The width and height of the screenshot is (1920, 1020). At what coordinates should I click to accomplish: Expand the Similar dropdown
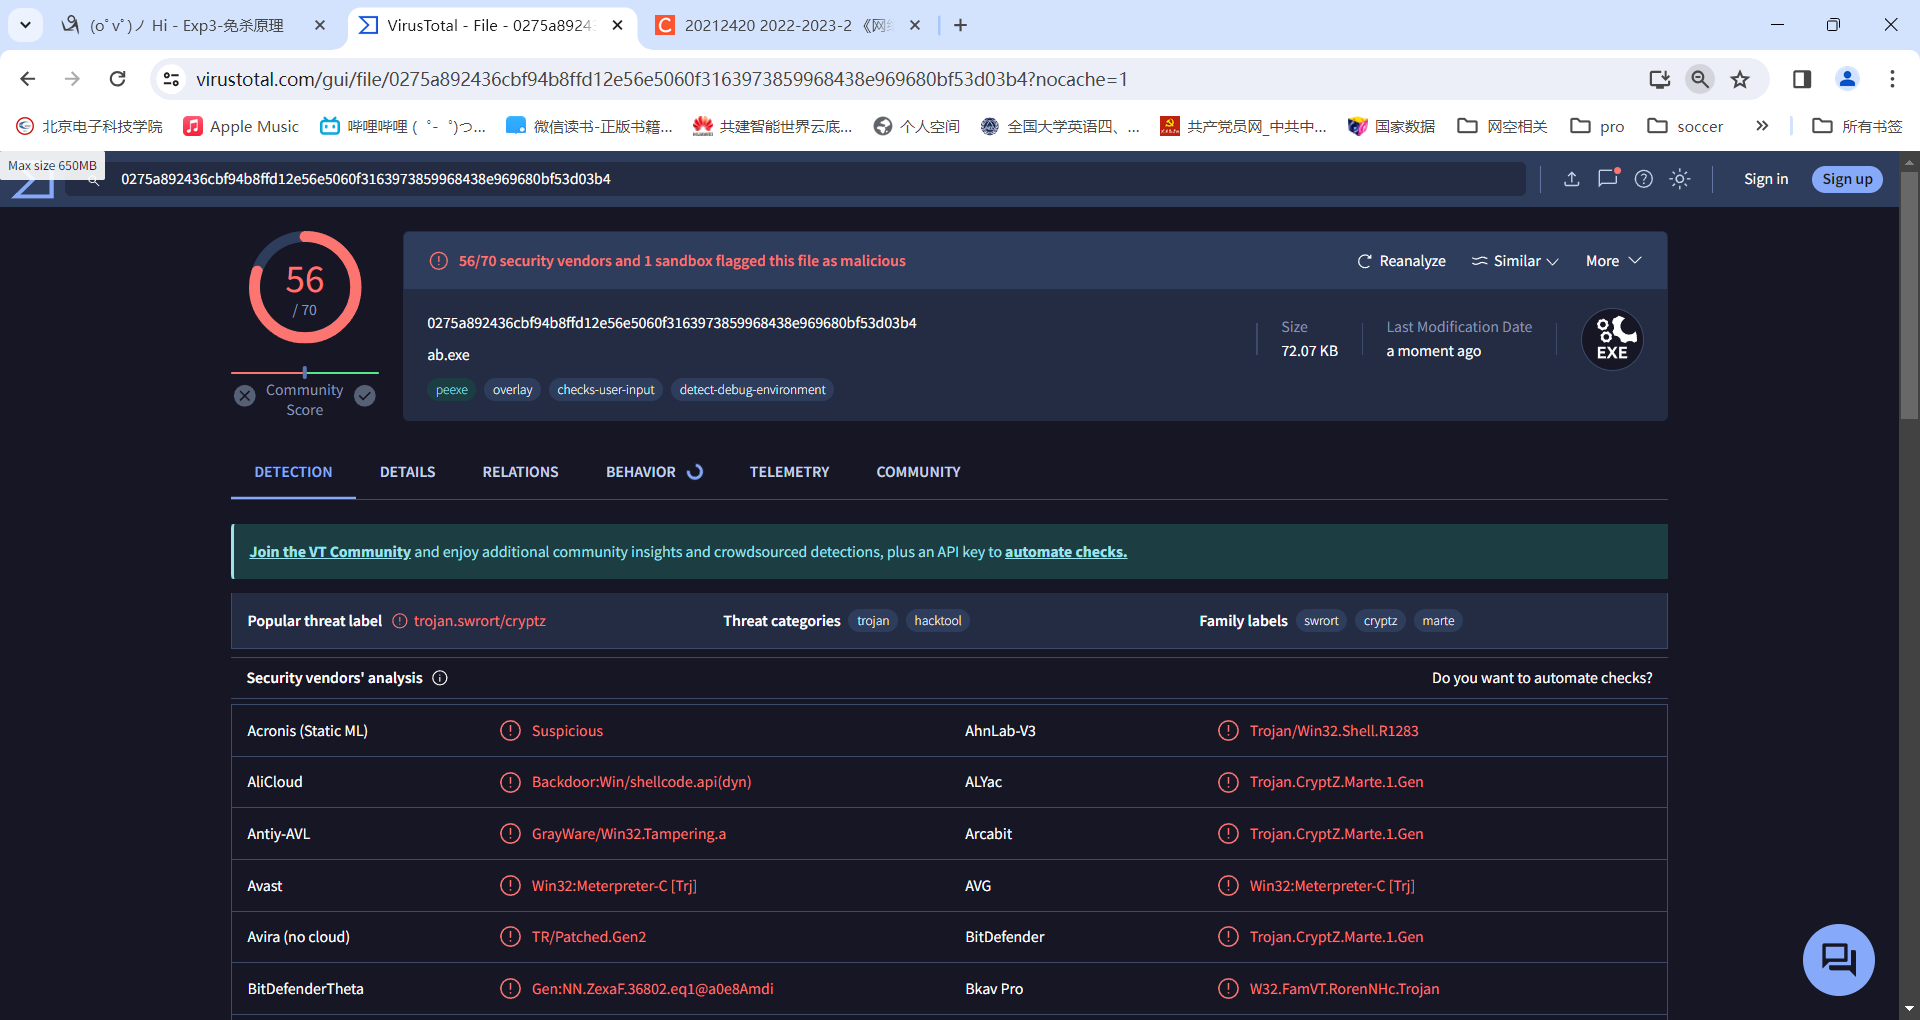point(1515,261)
